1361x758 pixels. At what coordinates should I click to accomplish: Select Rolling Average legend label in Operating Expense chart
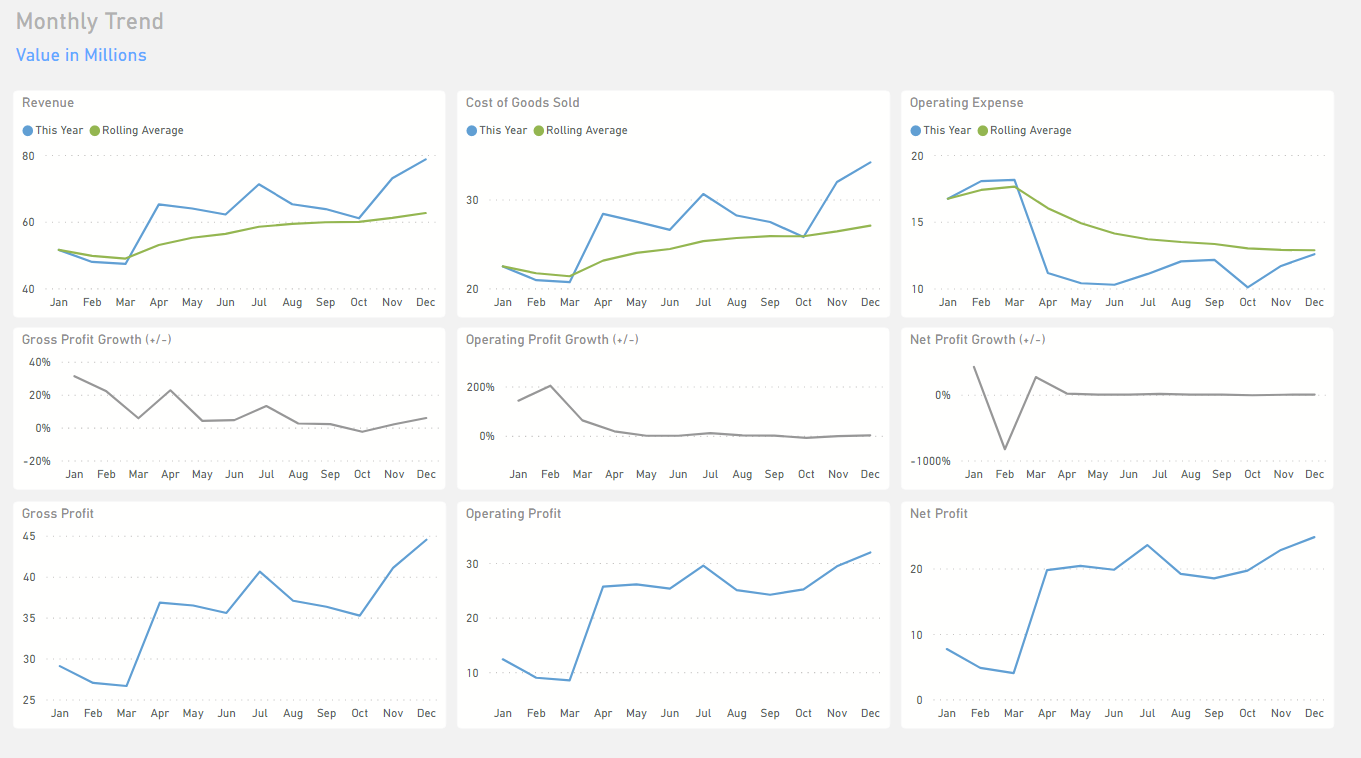click(x=1031, y=131)
